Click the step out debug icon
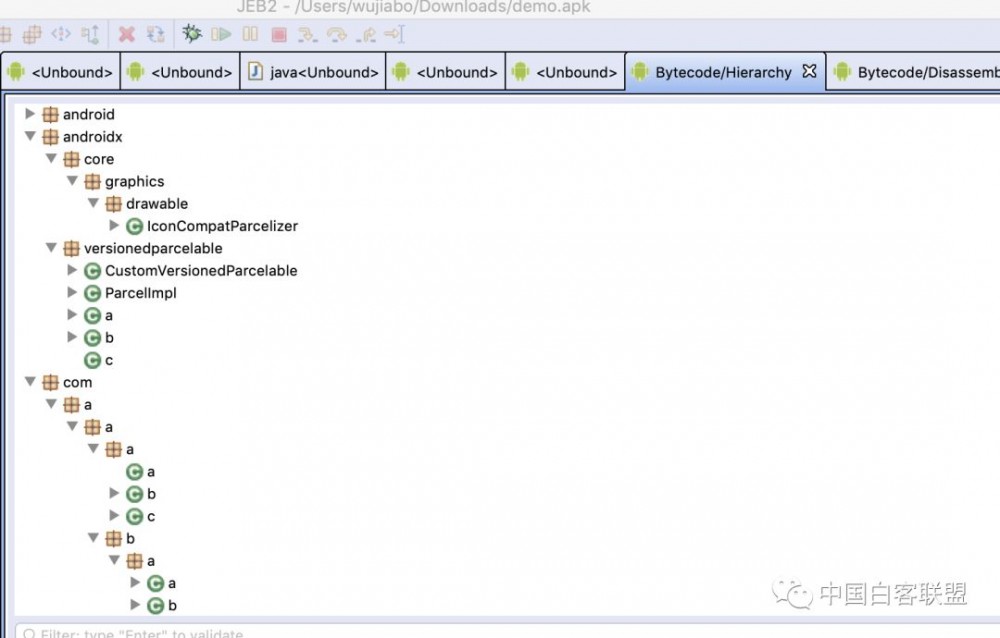 click(x=366, y=34)
